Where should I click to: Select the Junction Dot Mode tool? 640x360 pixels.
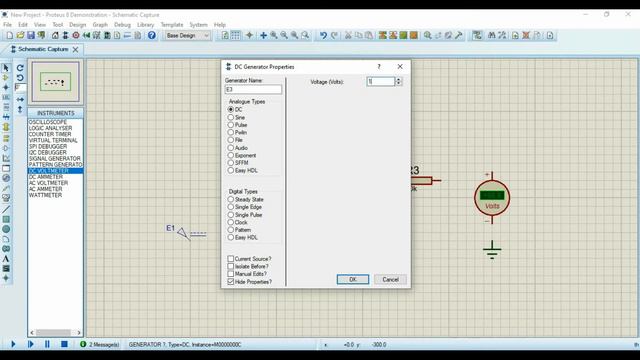(x=6, y=87)
